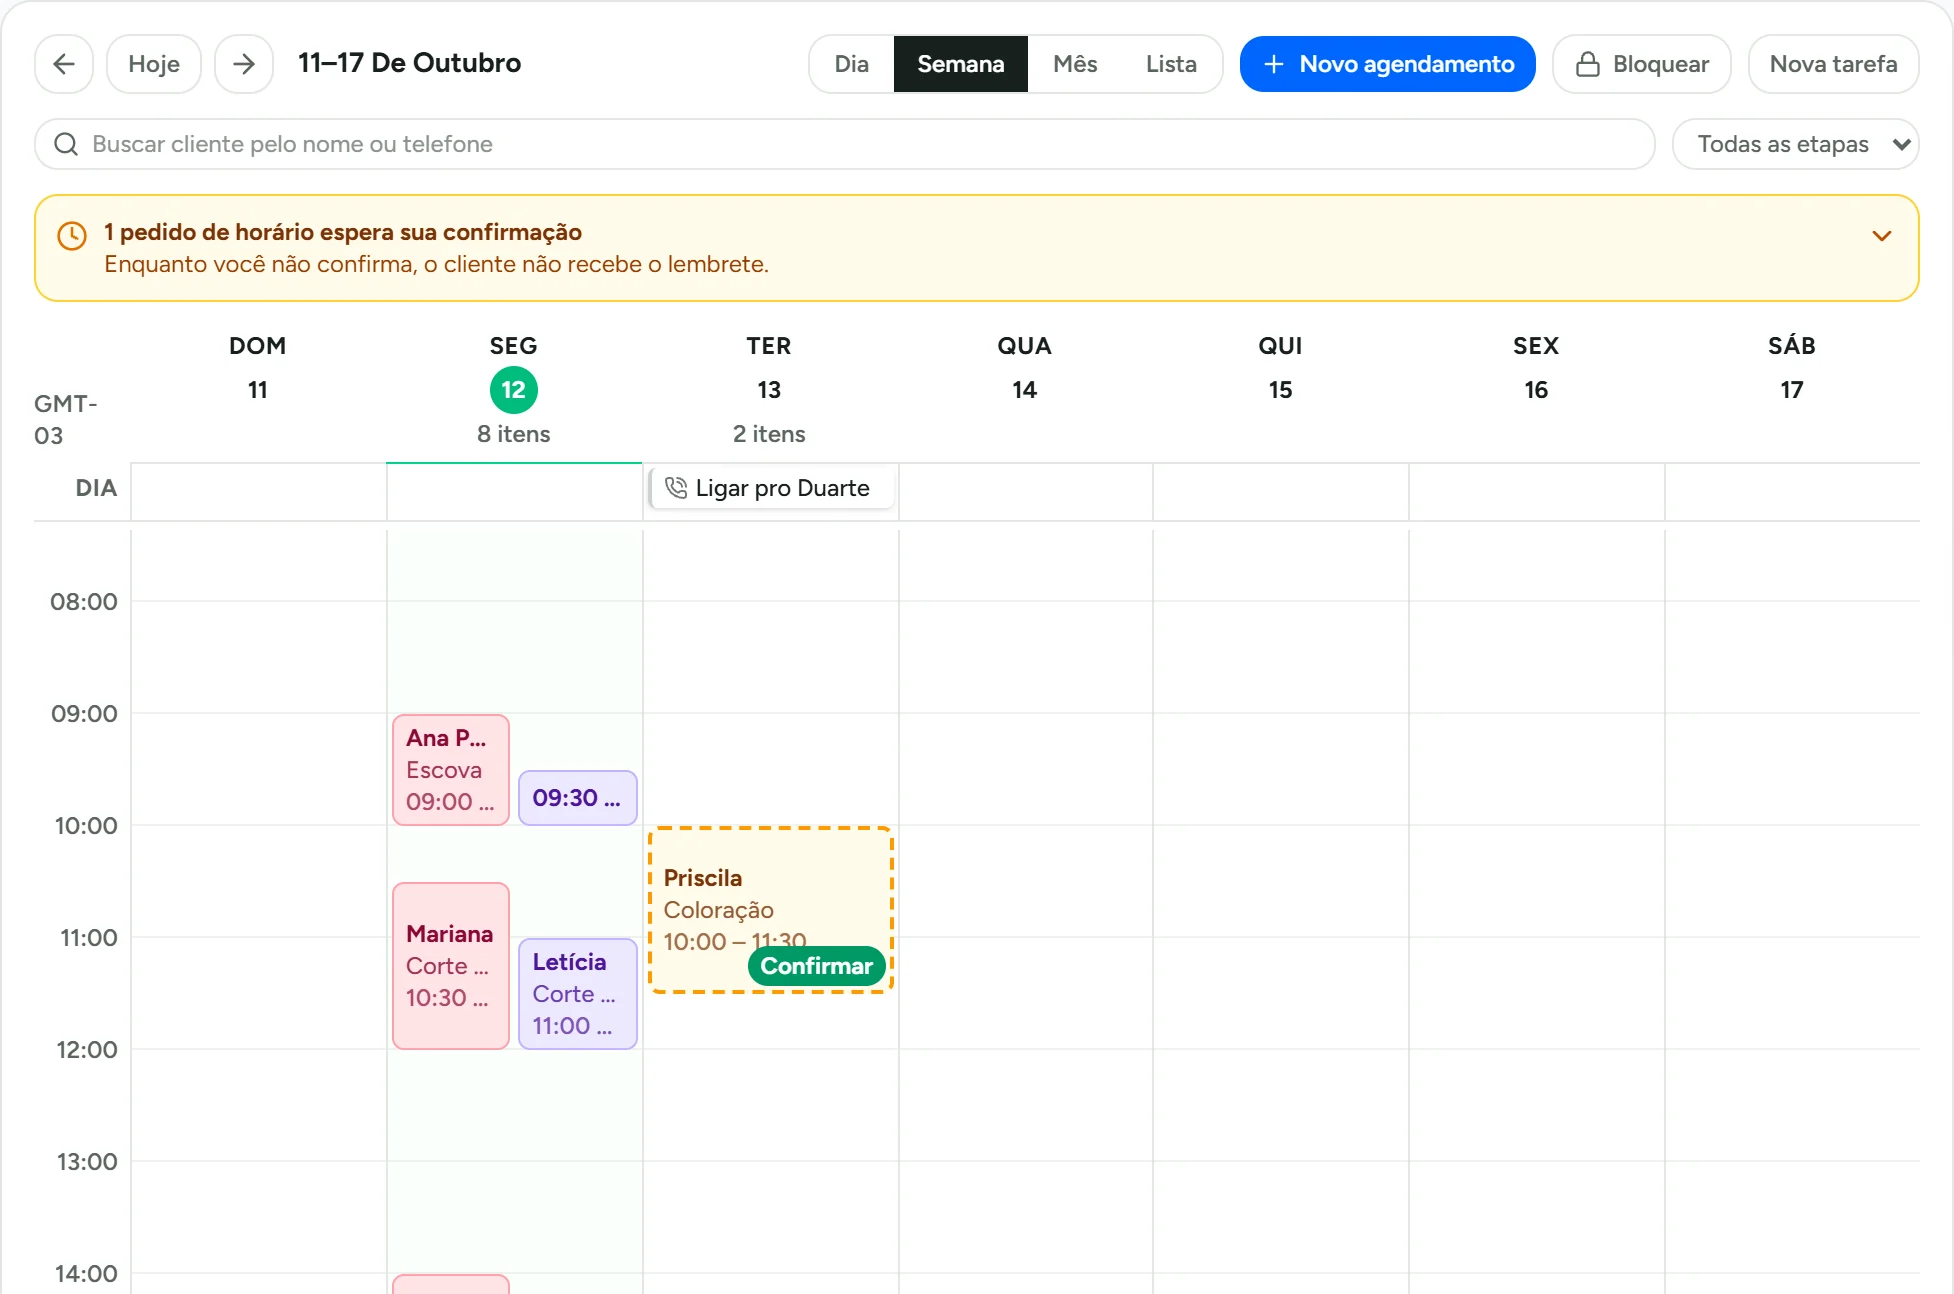Create a Novo agendamento
The width and height of the screenshot is (1954, 1294).
point(1388,64)
